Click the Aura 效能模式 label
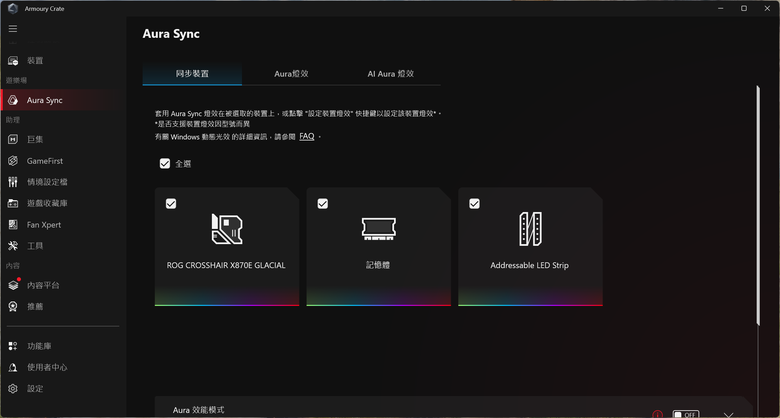 coord(198,410)
